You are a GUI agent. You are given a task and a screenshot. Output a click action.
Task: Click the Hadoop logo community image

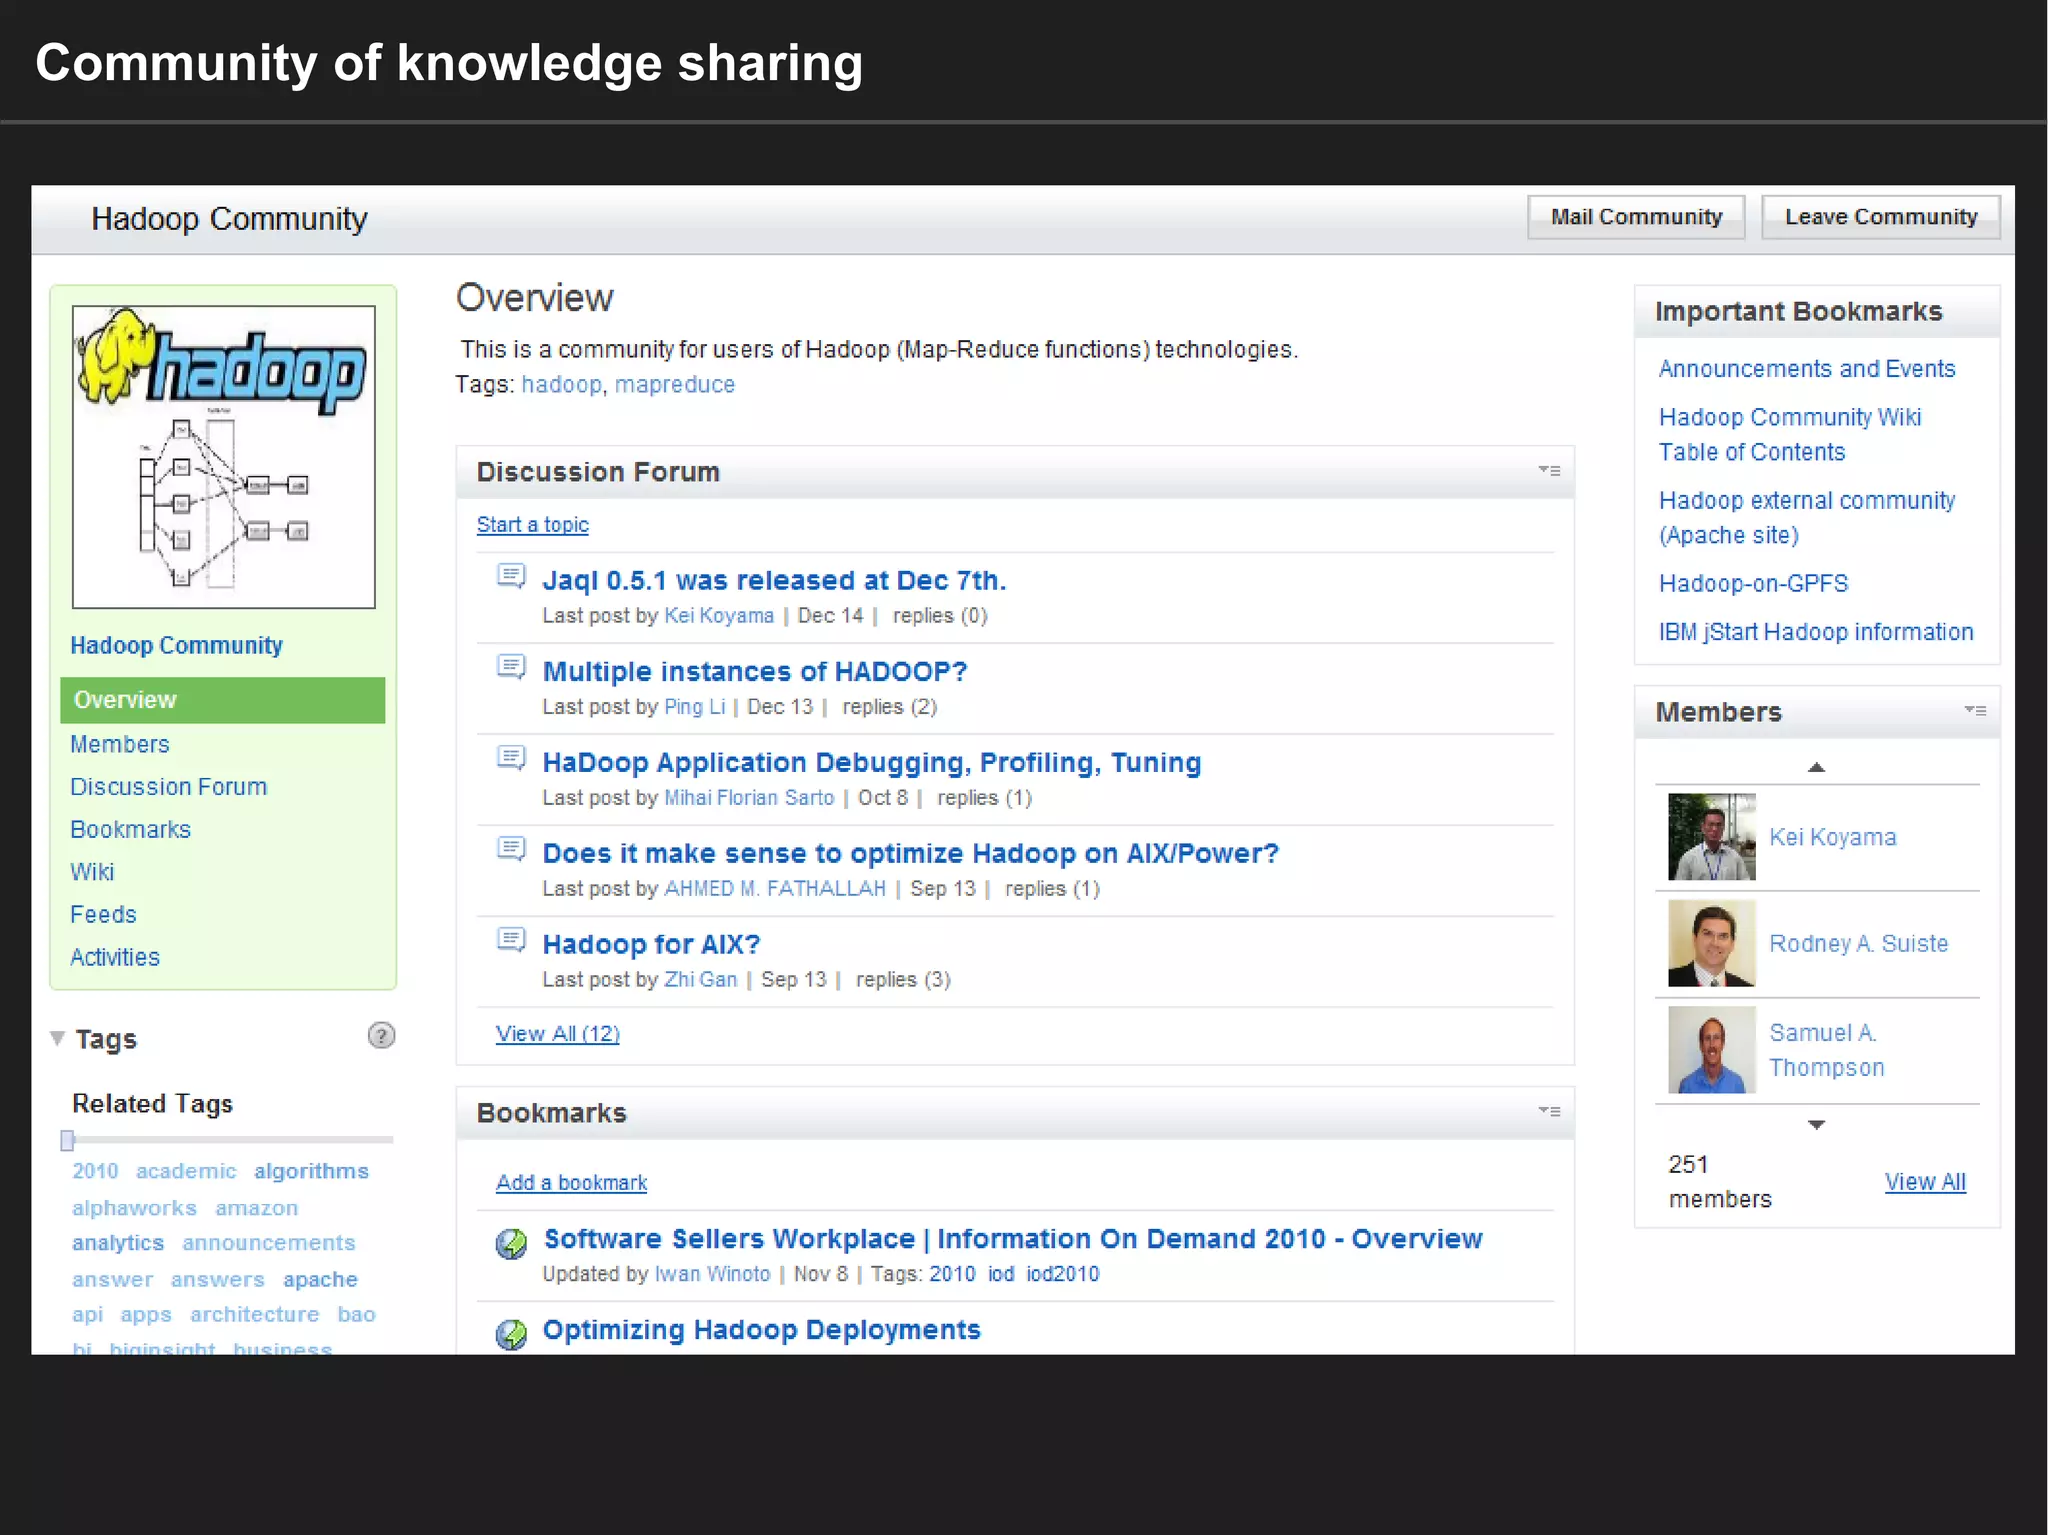(x=224, y=457)
